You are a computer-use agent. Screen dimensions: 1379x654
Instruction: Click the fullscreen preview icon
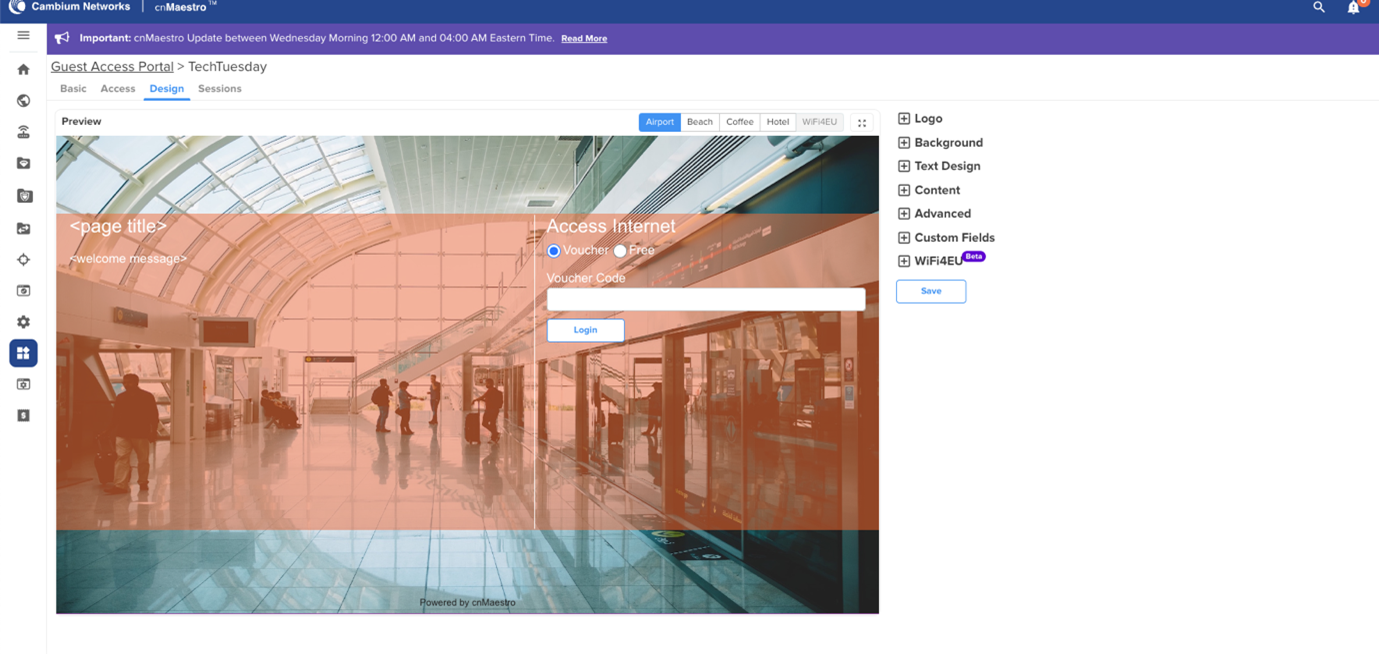[861, 123]
